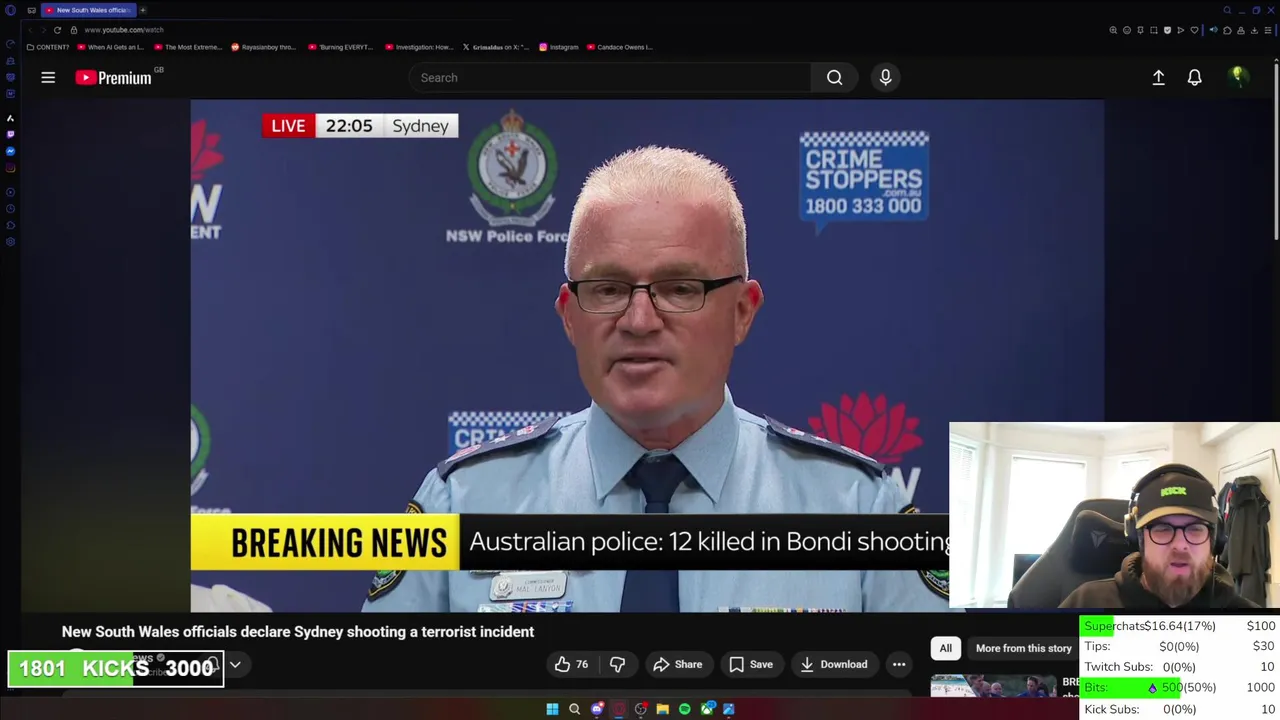
Task: Focus the YouTube search field
Action: coord(610,77)
